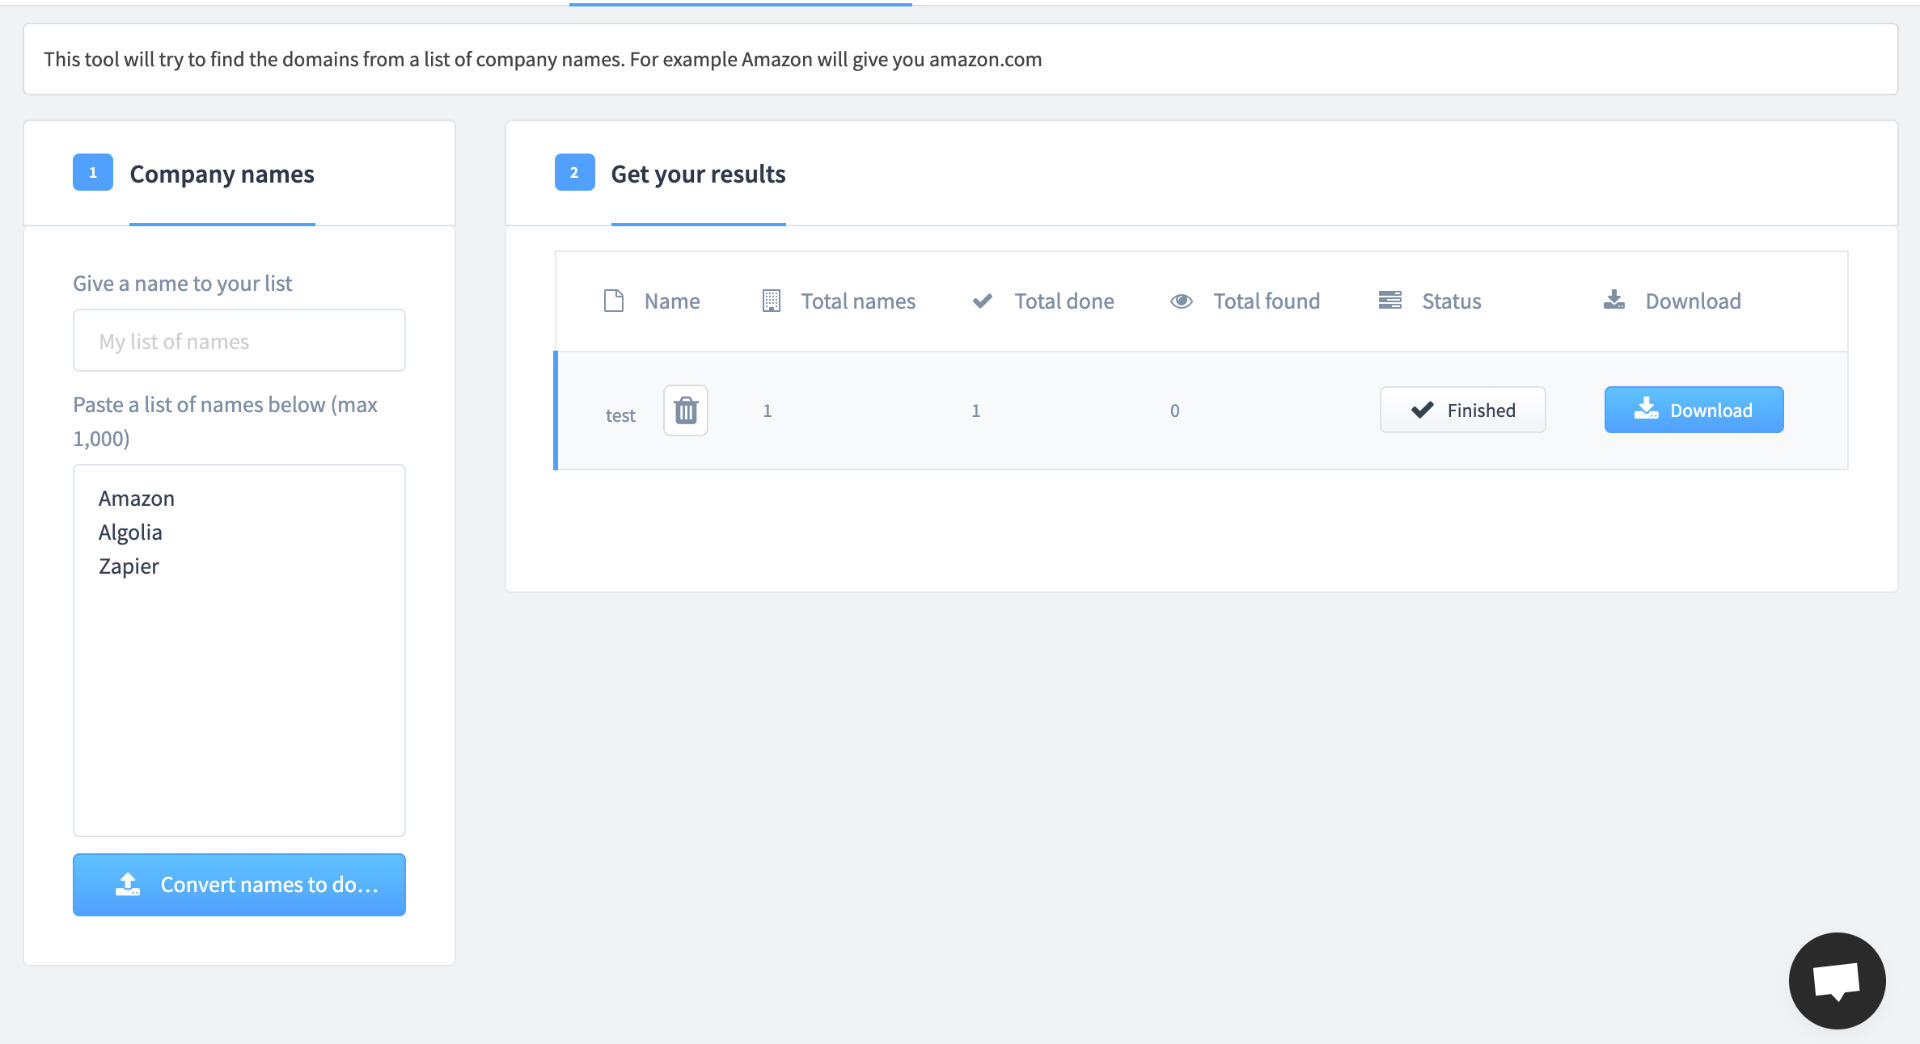Open the chat support bubble
The height and width of the screenshot is (1044, 1920).
pos(1836,980)
